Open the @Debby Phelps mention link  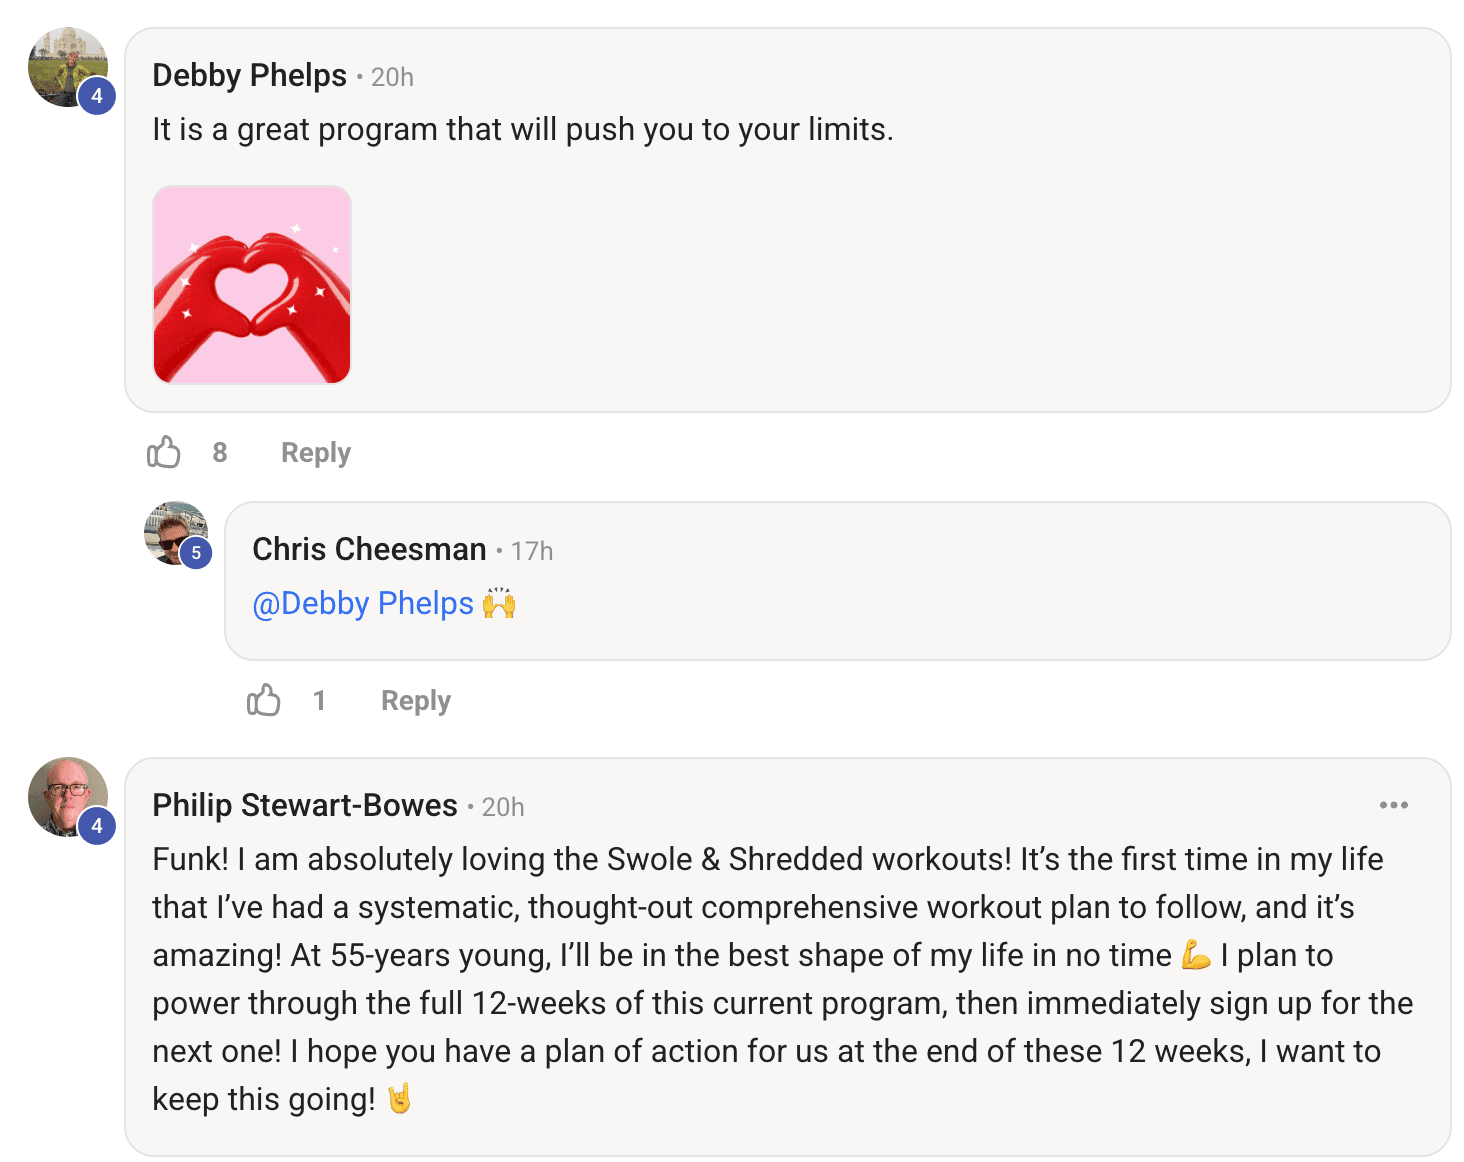click(363, 604)
